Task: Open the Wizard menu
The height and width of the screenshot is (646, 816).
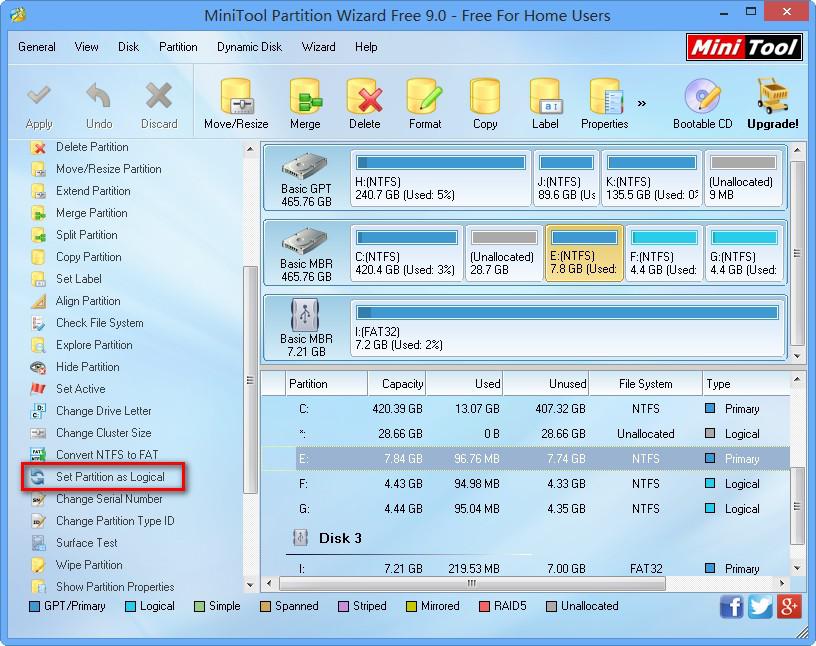Action: (x=318, y=46)
